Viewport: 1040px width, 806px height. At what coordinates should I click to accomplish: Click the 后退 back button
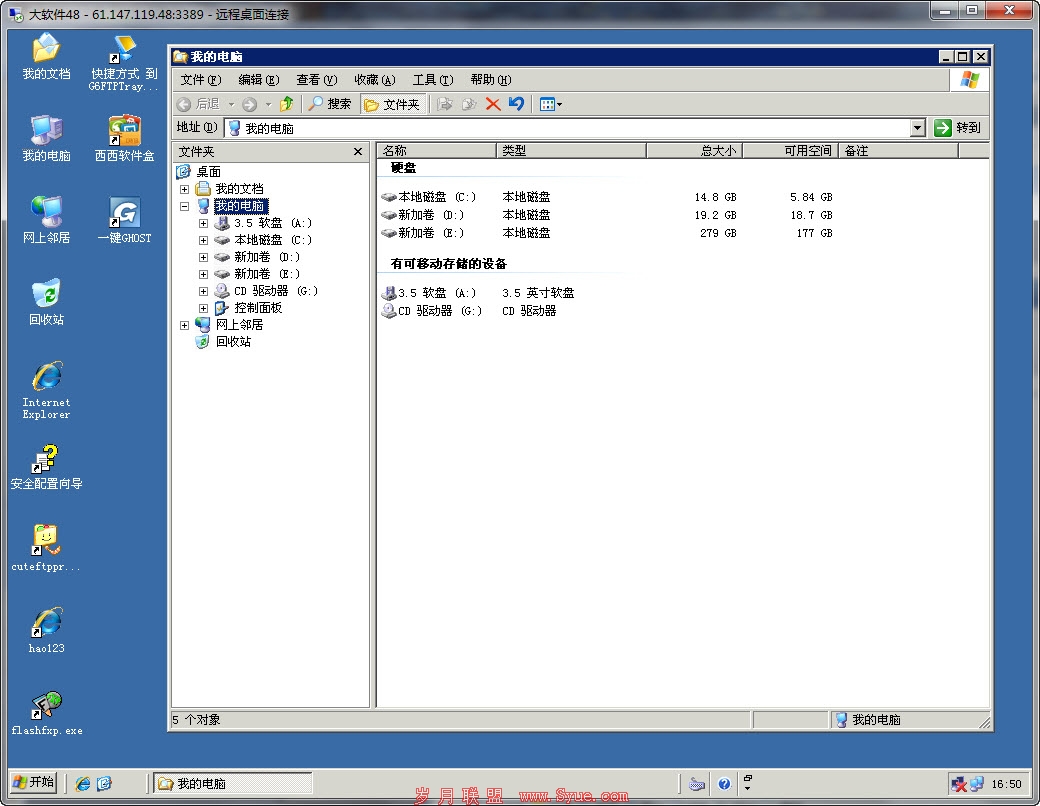click(199, 104)
